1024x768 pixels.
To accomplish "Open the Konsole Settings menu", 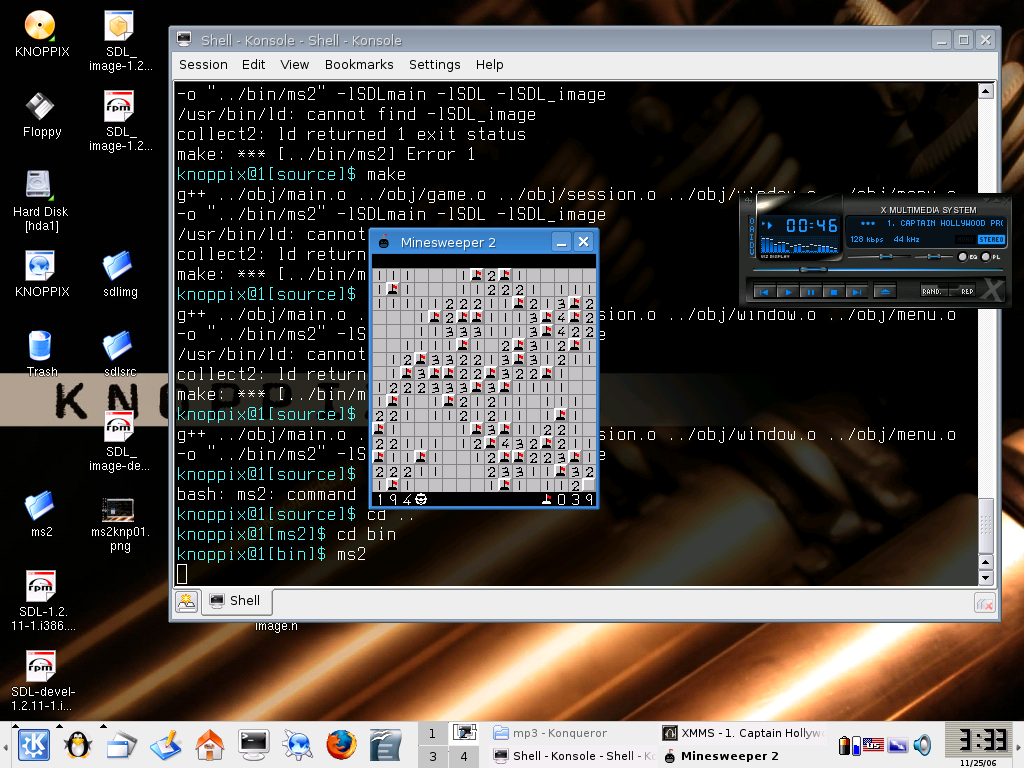I will pyautogui.click(x=434, y=64).
